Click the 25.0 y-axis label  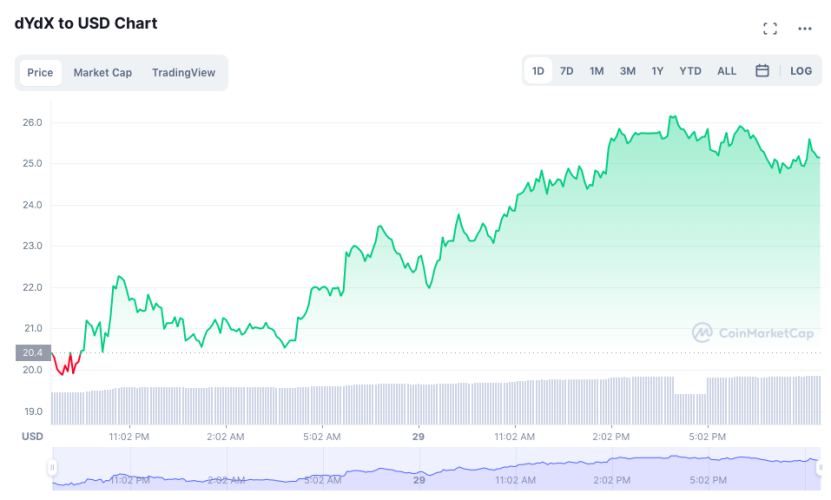click(x=32, y=163)
